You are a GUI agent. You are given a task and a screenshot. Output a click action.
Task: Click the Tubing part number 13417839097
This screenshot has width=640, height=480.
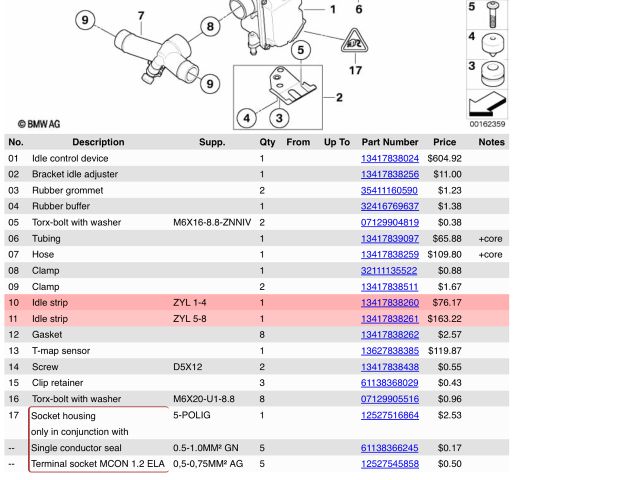click(389, 239)
